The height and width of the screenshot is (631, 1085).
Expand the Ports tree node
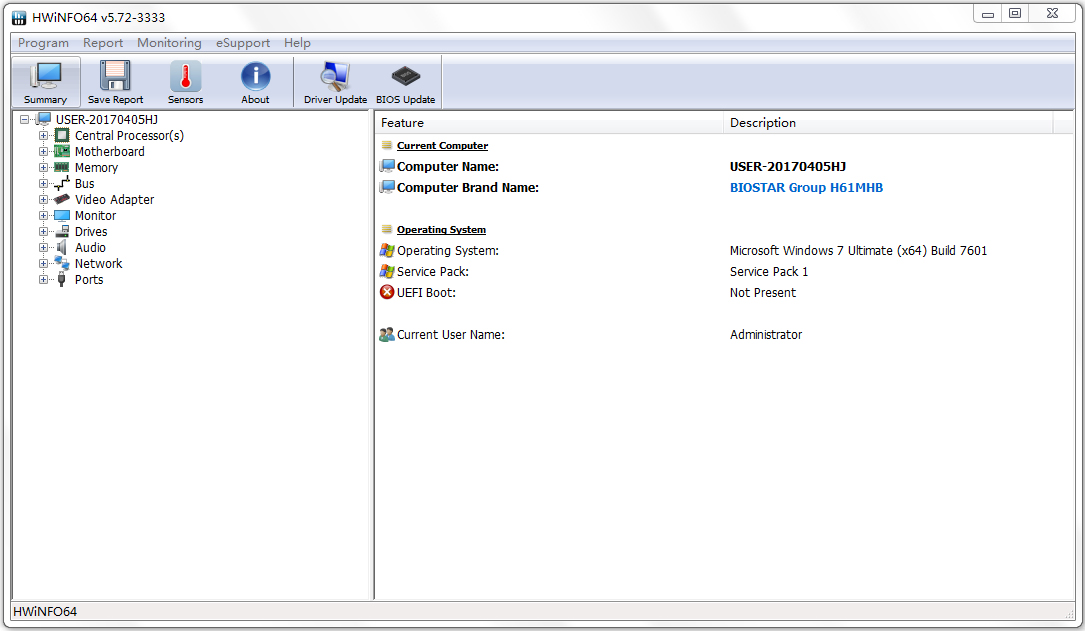(x=43, y=280)
